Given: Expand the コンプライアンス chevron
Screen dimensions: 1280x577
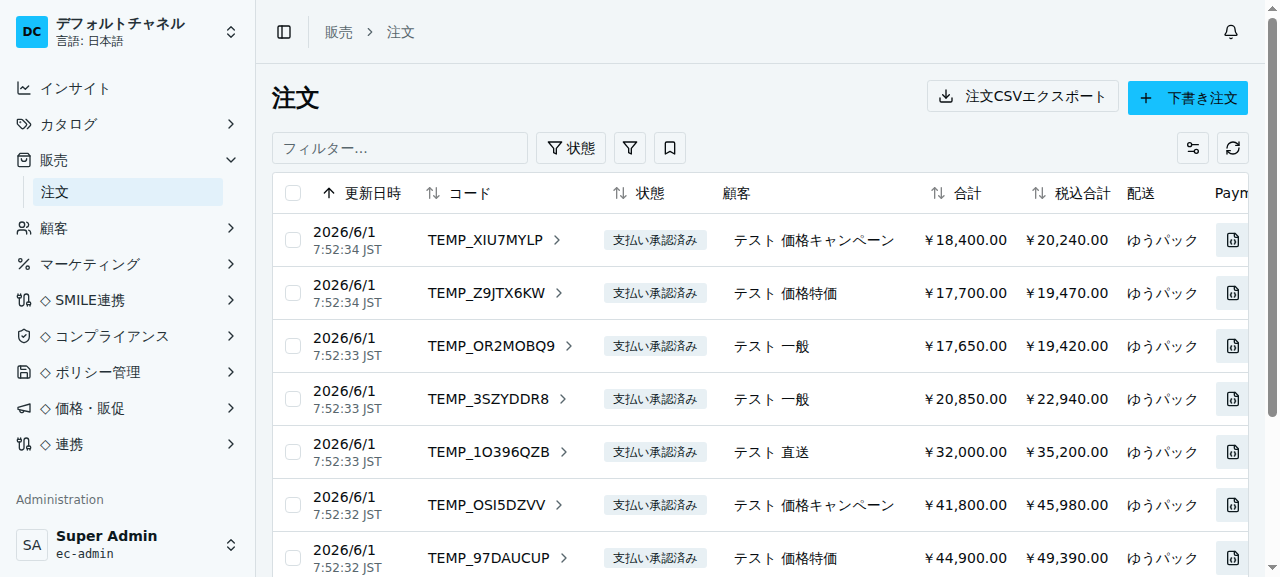Looking at the screenshot, I should pyautogui.click(x=231, y=336).
